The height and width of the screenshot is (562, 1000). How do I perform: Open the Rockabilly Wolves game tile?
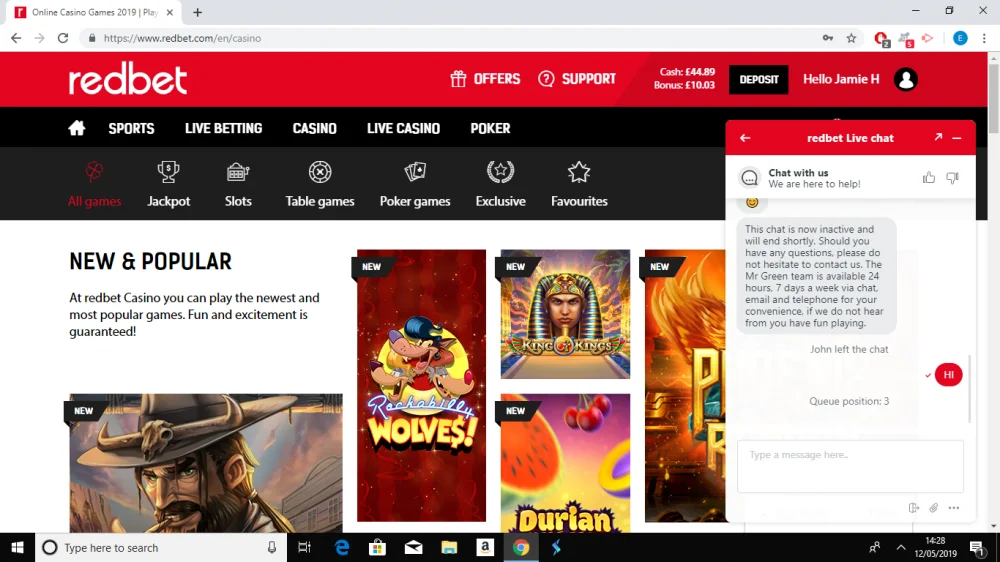coord(421,385)
